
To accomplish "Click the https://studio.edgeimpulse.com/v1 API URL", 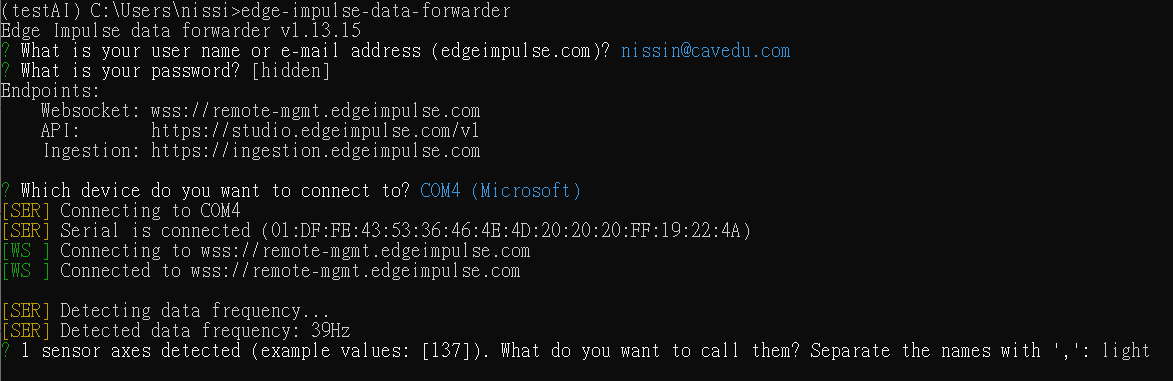I will pos(315,132).
